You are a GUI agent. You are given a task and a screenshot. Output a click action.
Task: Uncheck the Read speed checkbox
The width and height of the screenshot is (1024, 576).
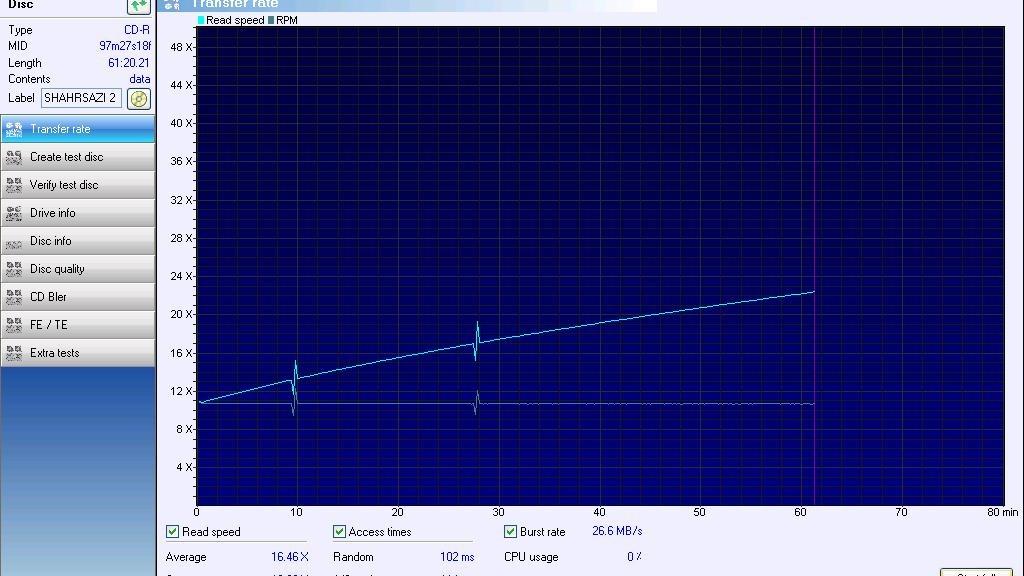tap(173, 532)
